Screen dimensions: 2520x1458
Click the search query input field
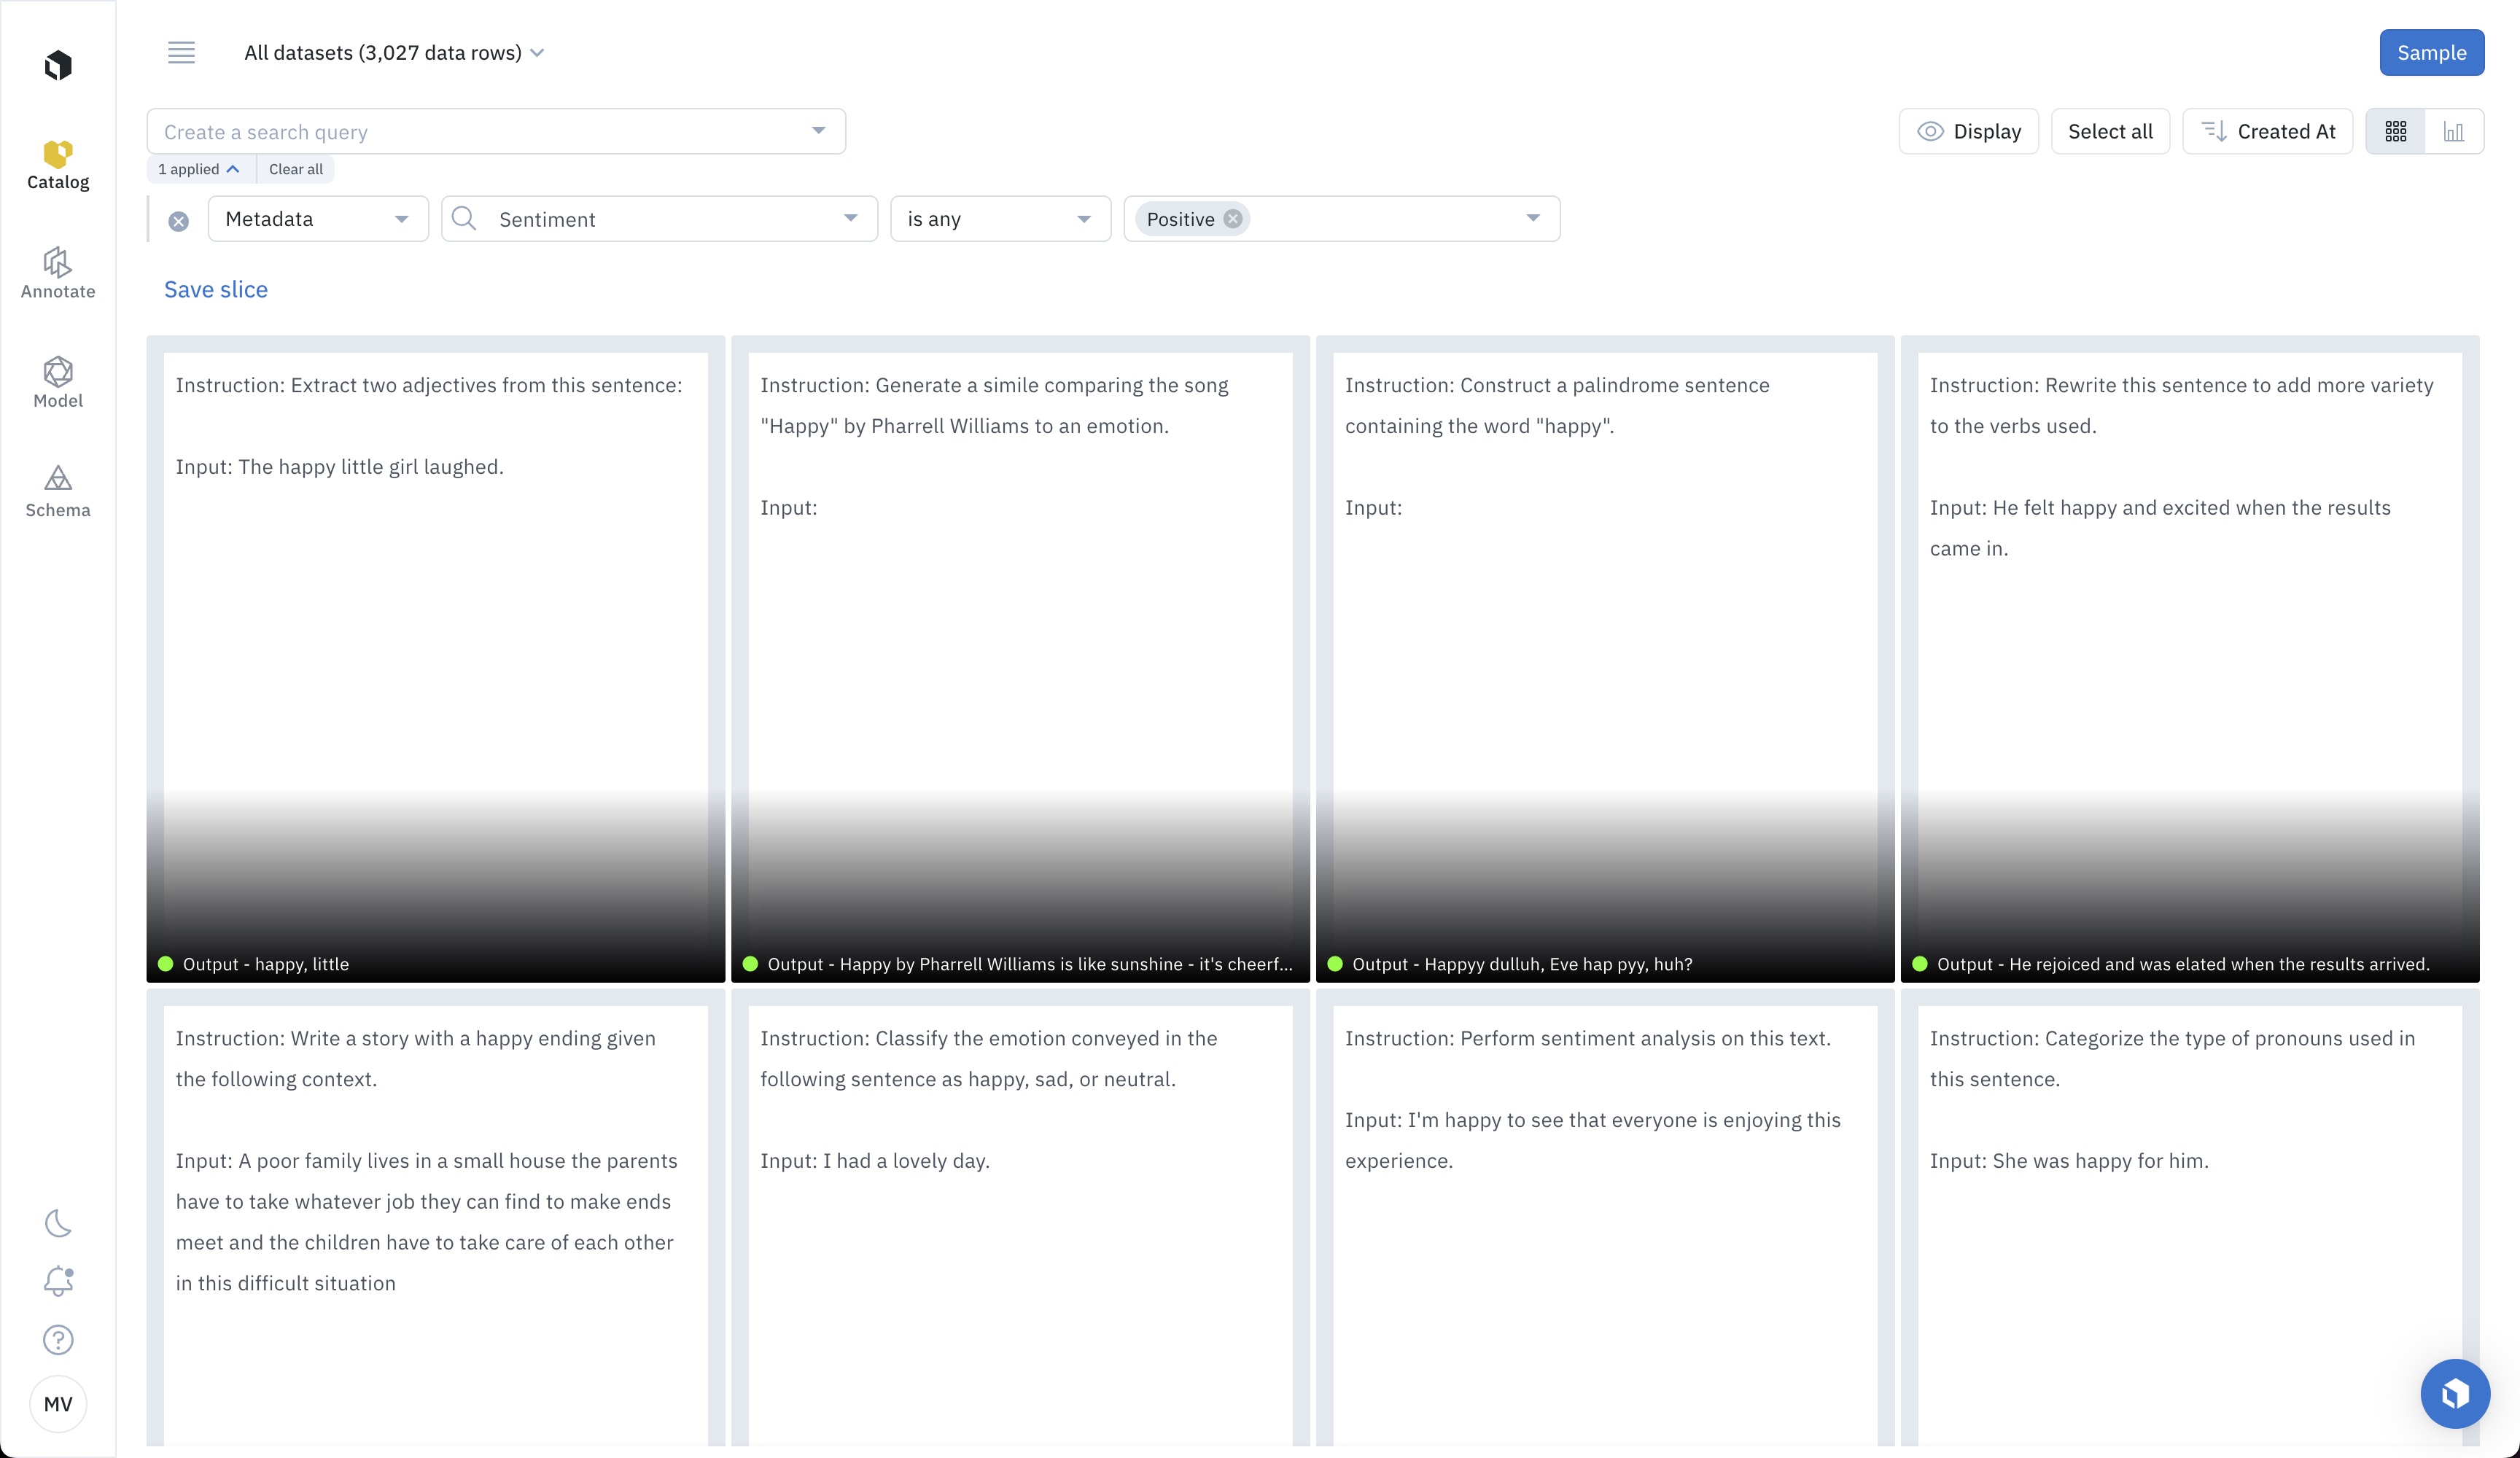pyautogui.click(x=494, y=130)
